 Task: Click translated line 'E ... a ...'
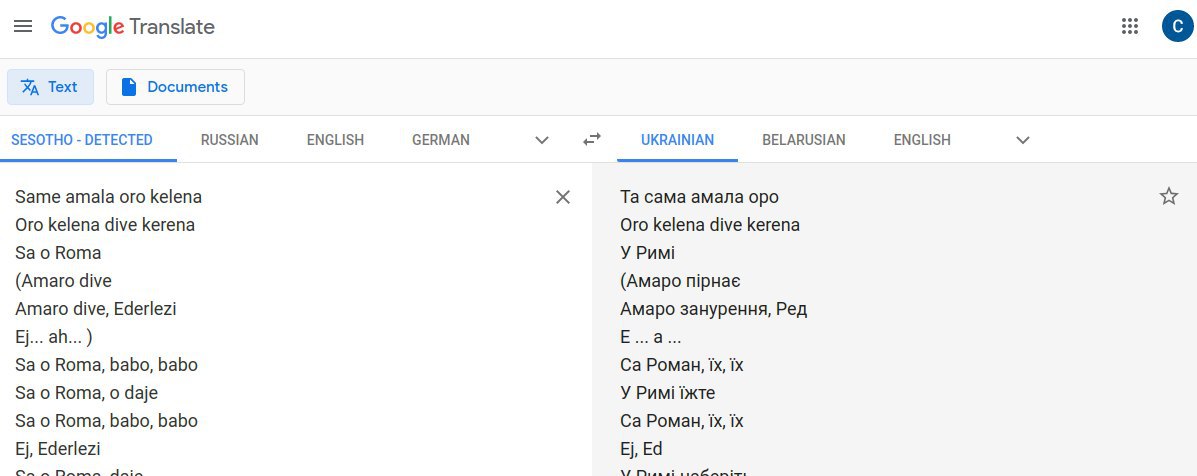point(651,336)
